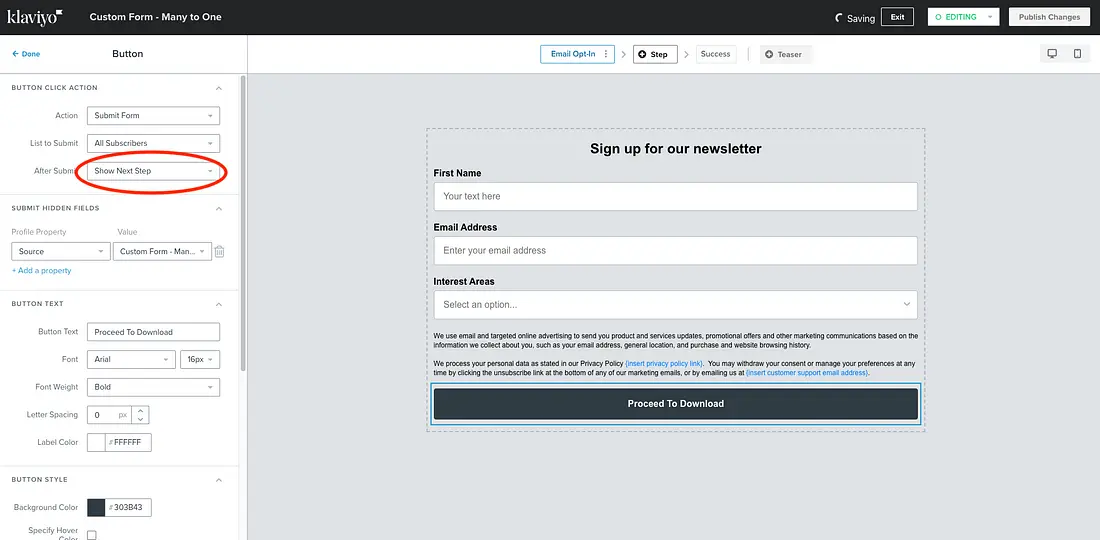
Task: Click the Publish Changes button
Action: point(1049,17)
